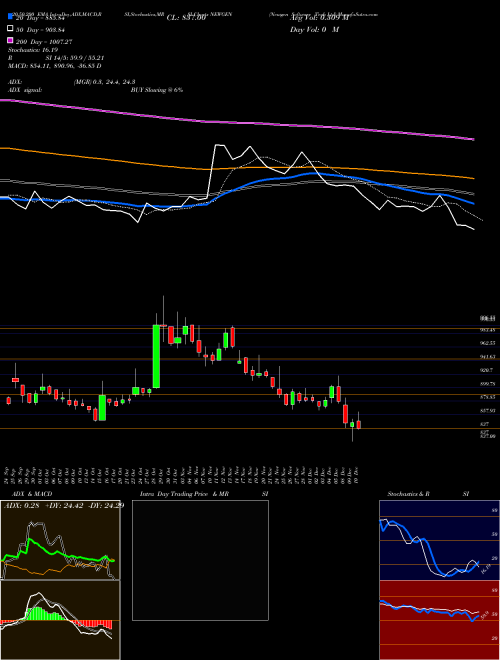Viewport: 500px width, 660px height.
Task: Click the 'Intra Day Trading Price & MR' title
Action: pos(184,494)
